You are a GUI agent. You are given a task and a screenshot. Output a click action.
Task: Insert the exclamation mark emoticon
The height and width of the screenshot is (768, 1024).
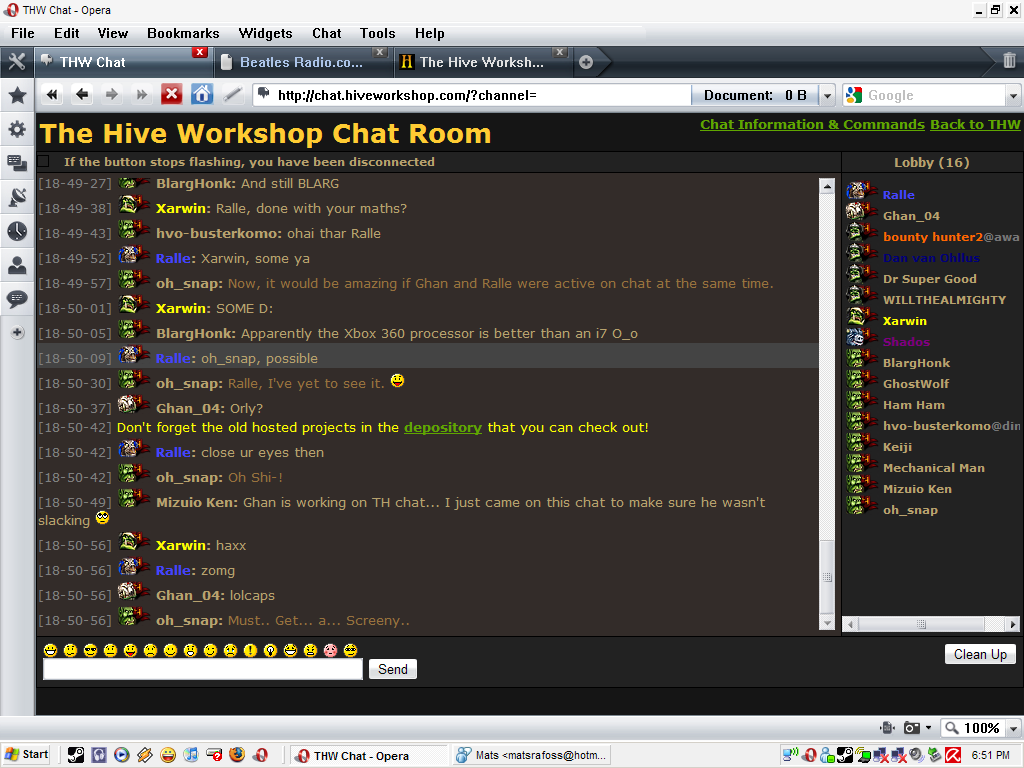(250, 650)
